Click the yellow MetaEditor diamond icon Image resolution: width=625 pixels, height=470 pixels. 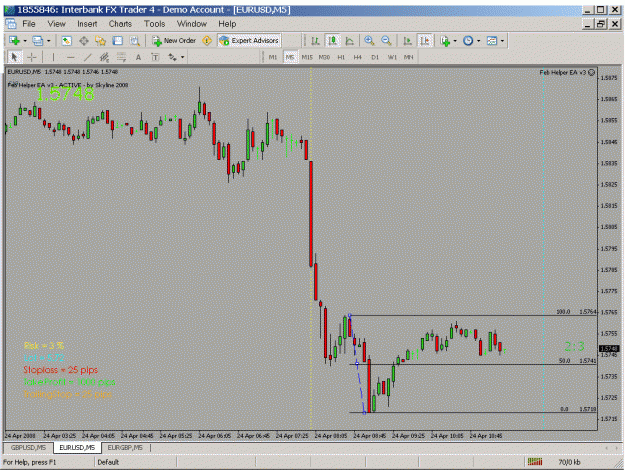tap(207, 41)
